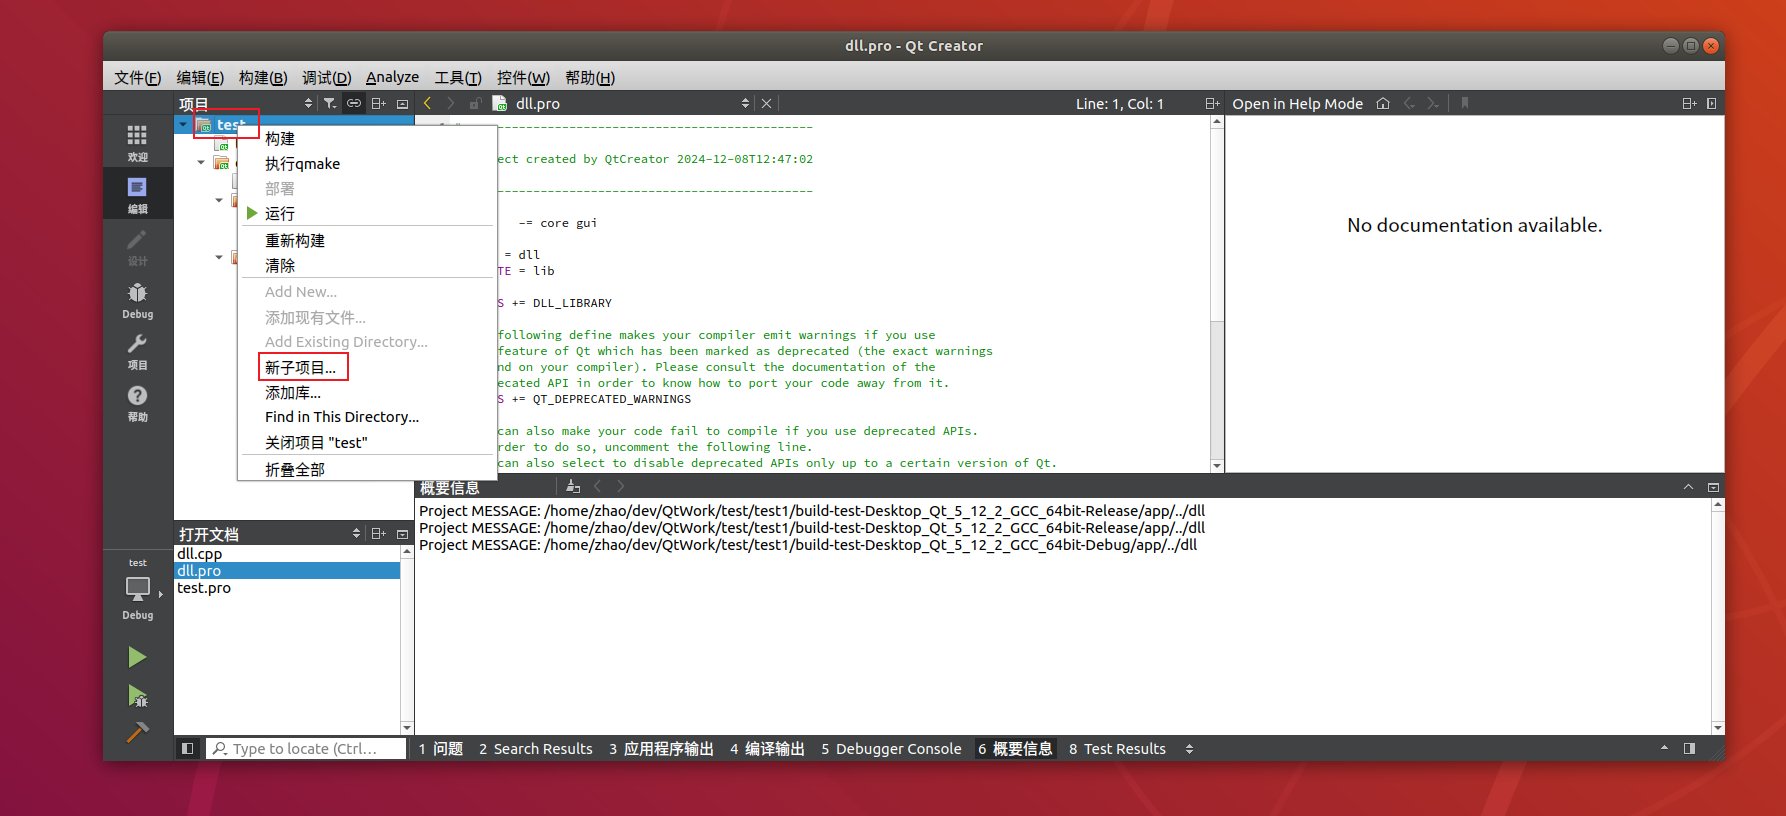Go forward in editor navigation history

[x=451, y=103]
